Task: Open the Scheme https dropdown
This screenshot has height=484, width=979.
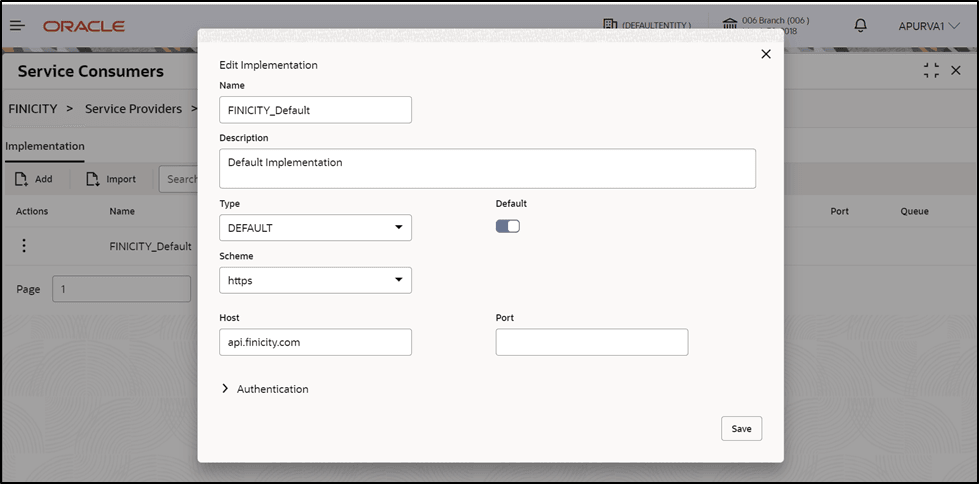Action: (315, 281)
